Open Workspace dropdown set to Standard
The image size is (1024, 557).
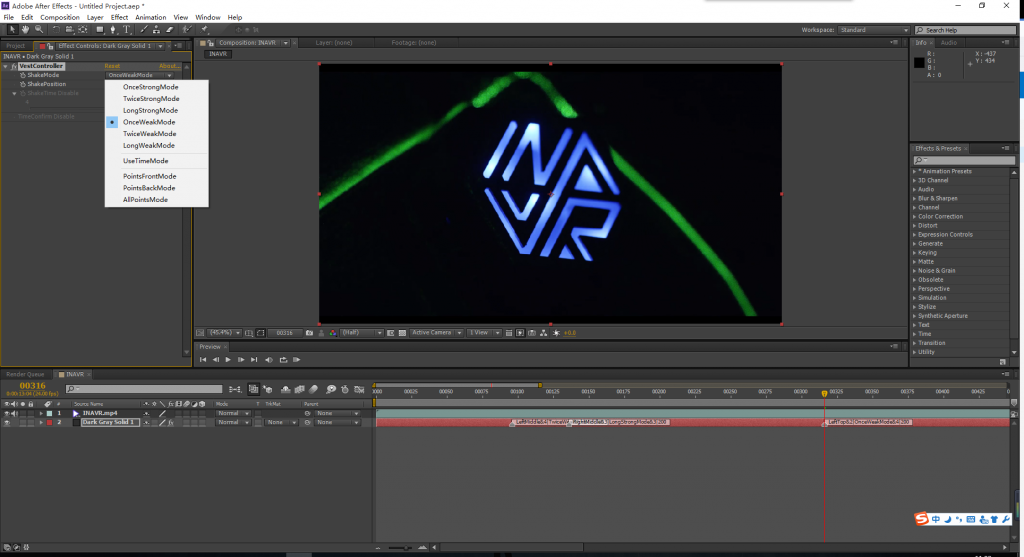[x=874, y=30]
